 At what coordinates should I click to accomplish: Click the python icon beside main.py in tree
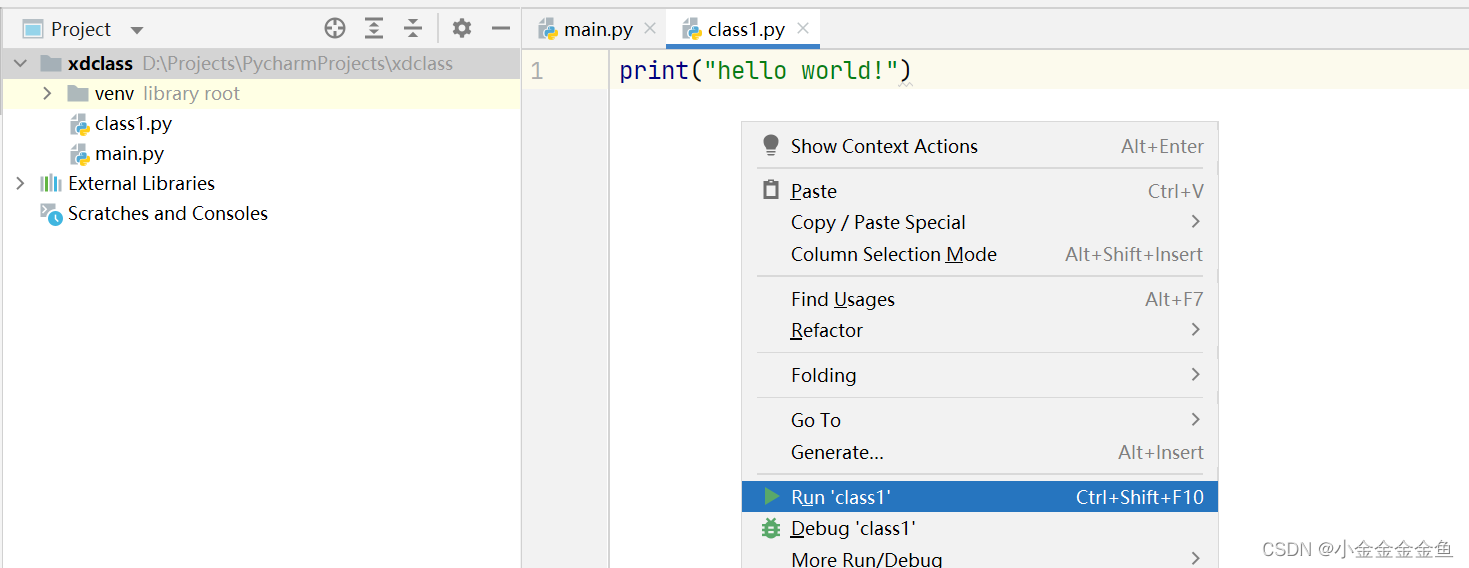click(x=79, y=154)
